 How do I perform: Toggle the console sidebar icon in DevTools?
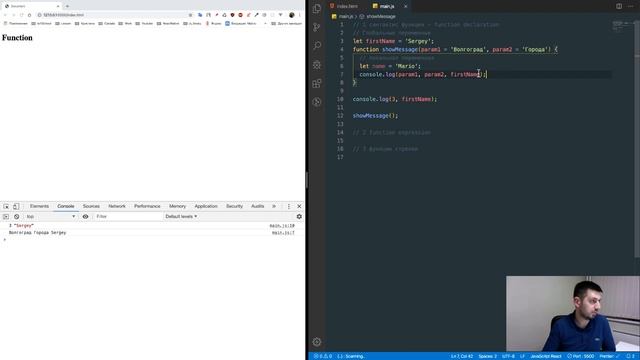click(6, 217)
